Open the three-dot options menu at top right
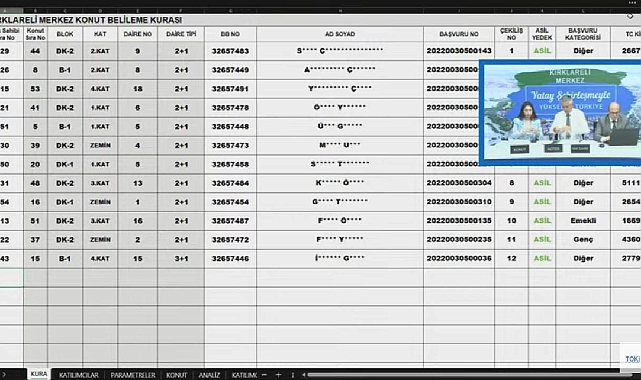Image resolution: width=641 pixels, height=380 pixels. click(632, 3)
